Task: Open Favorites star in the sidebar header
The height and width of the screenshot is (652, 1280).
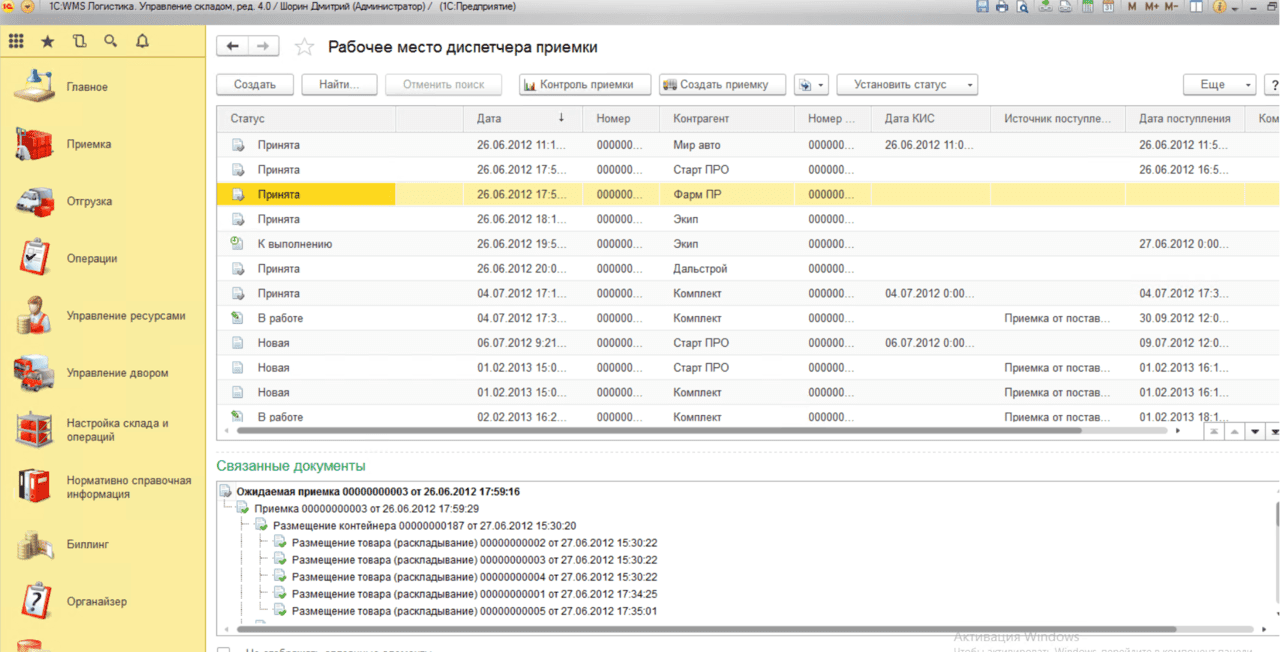Action: pos(48,41)
